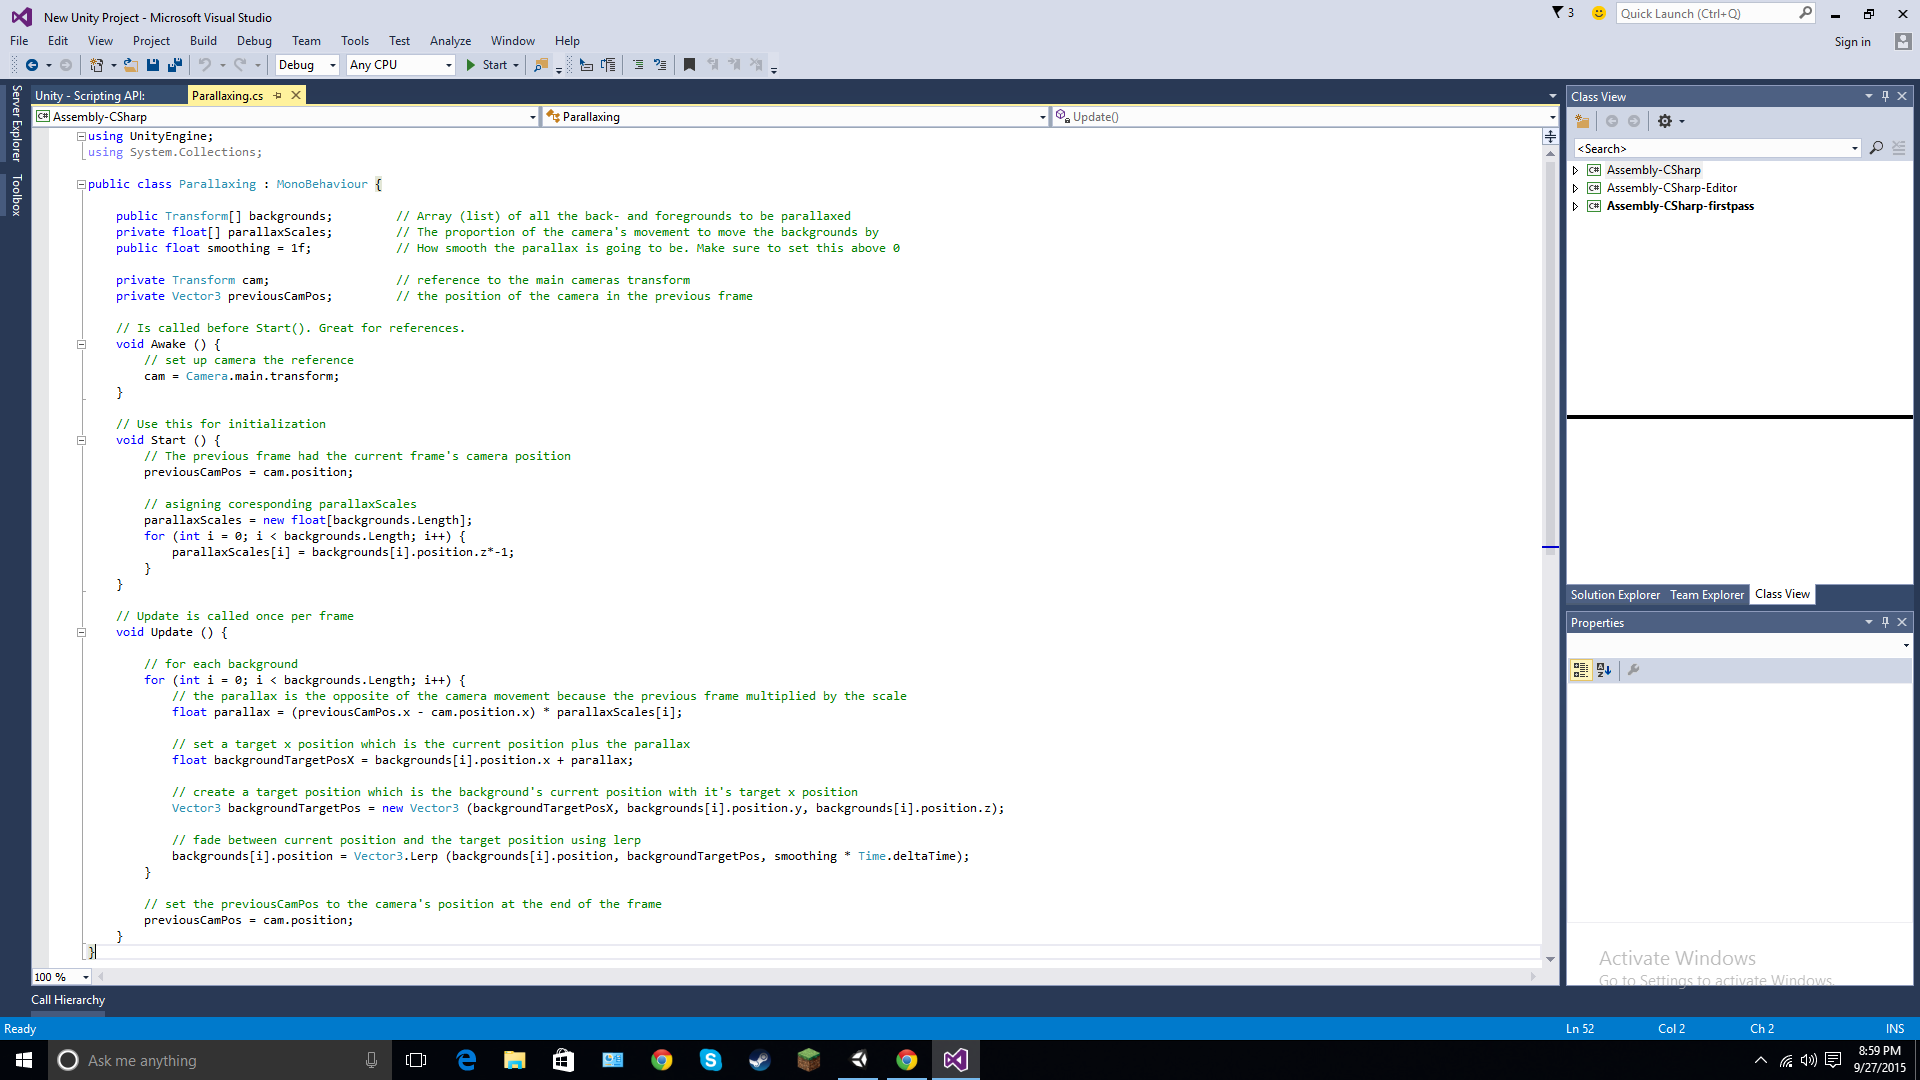Switch to the Solution Explorer tab
Screen dimensions: 1920x1080
(x=1615, y=594)
